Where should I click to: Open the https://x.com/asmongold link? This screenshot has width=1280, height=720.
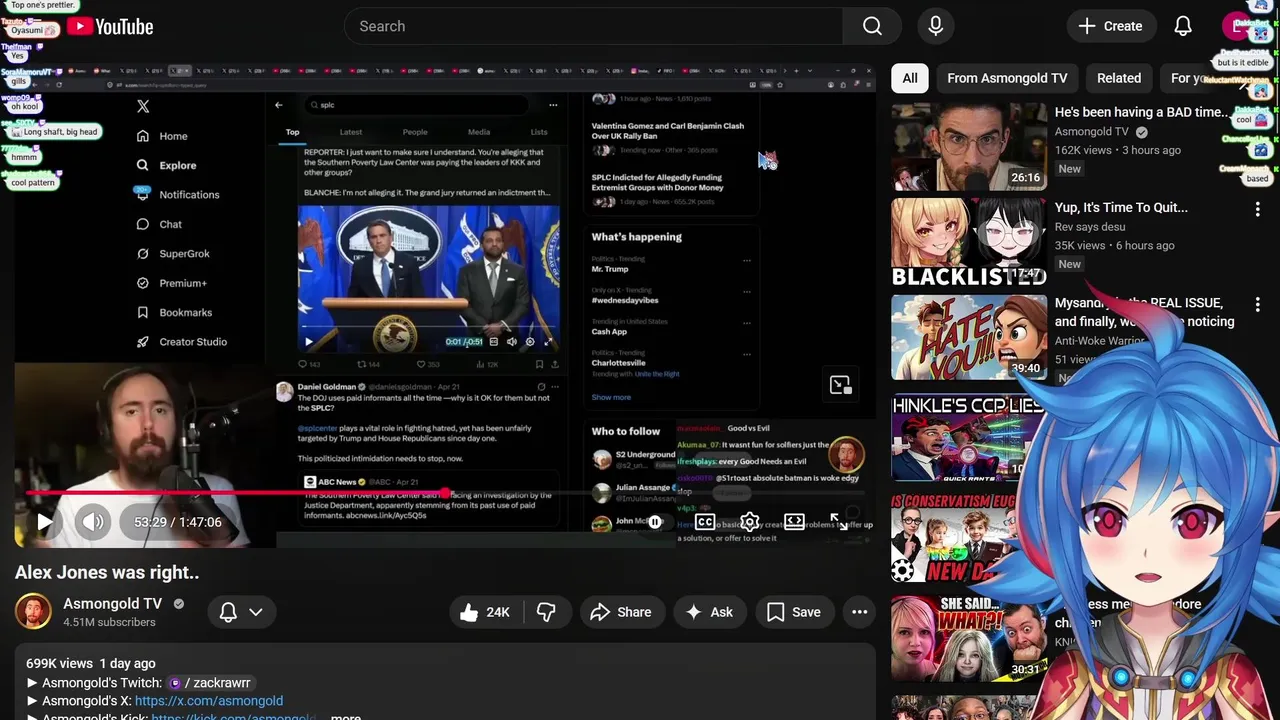(x=209, y=701)
